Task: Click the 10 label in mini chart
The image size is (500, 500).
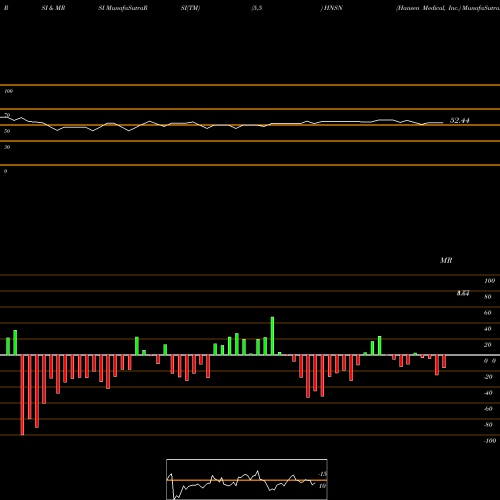Action: coord(322,486)
